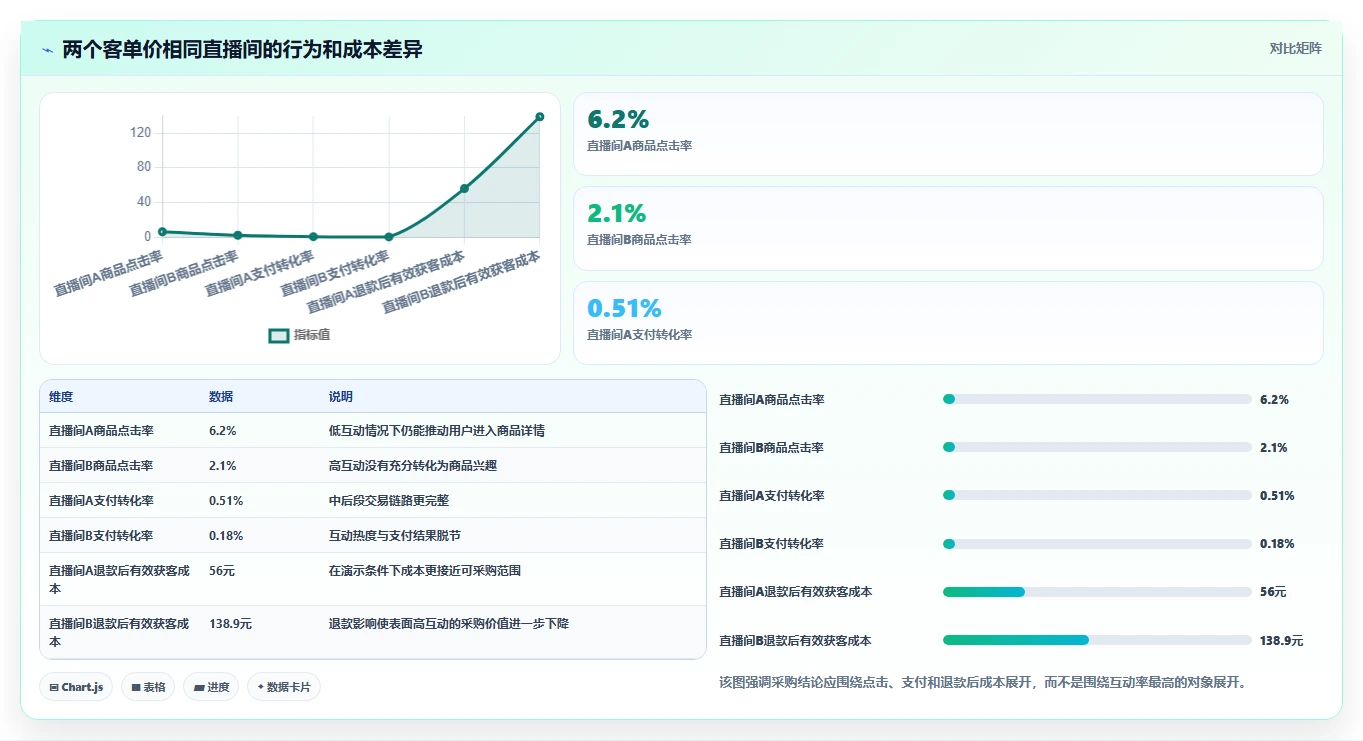Click the progress bar for 直播间B退款后有效获客成本
The height and width of the screenshot is (741, 1363).
pos(1097,640)
